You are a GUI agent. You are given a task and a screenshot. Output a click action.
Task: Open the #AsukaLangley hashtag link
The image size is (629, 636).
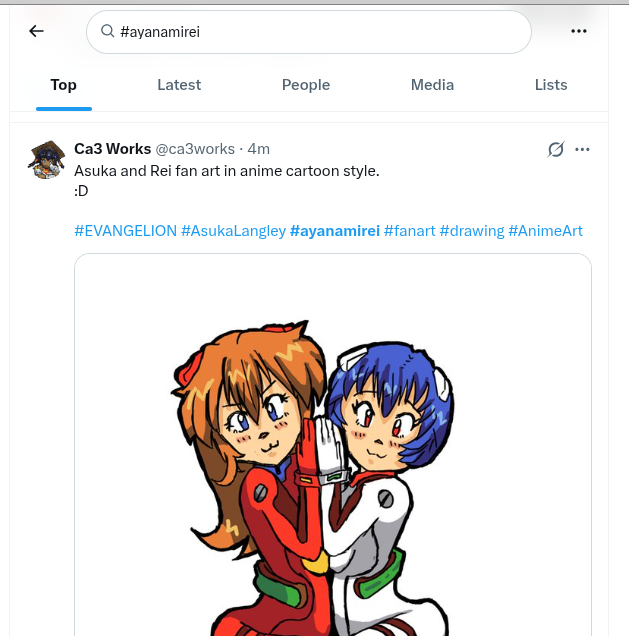click(x=234, y=231)
